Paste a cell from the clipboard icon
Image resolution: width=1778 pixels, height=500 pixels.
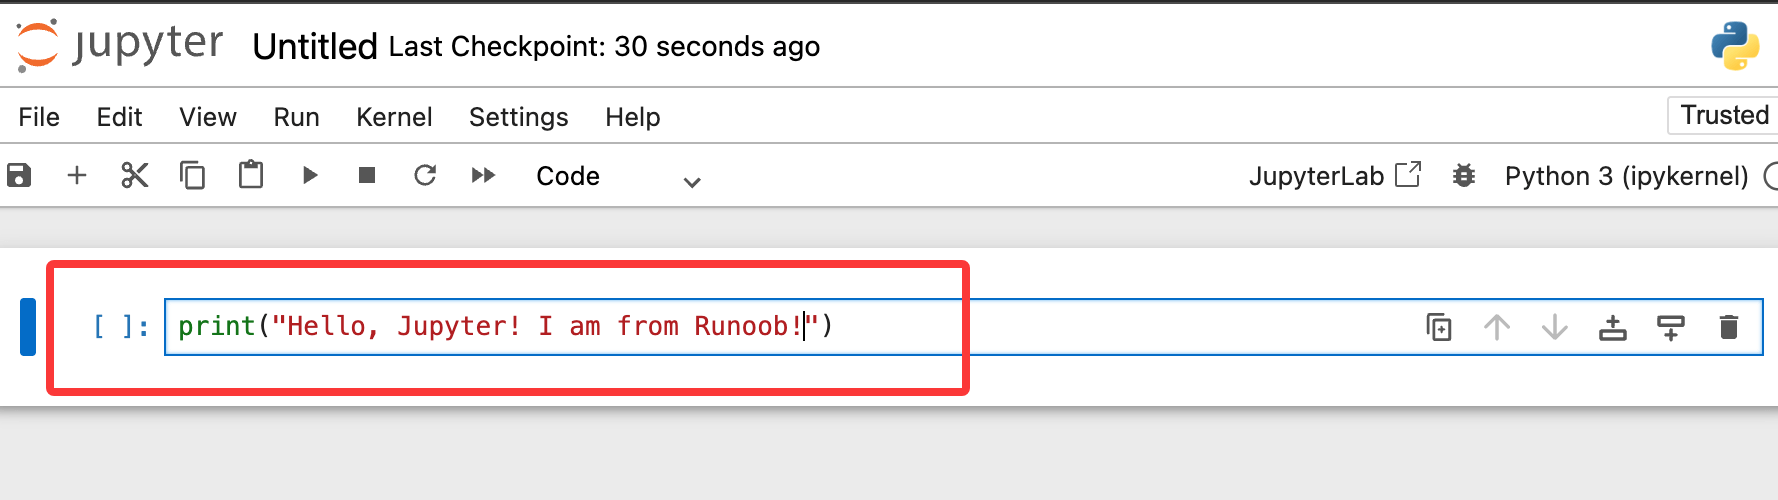(x=251, y=175)
